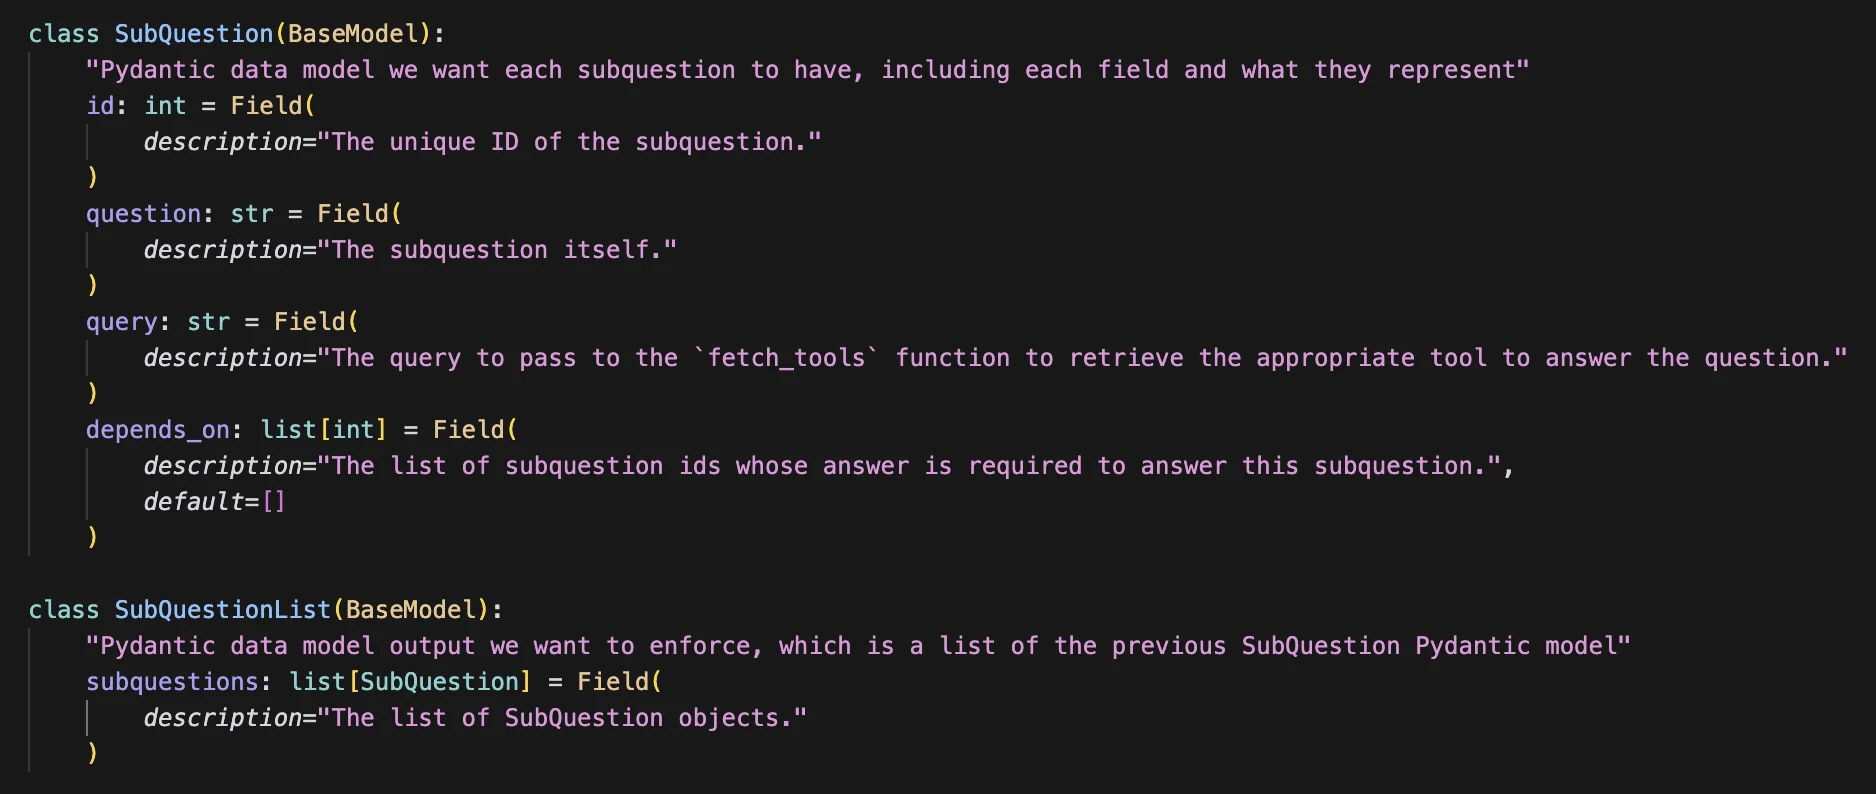The width and height of the screenshot is (1876, 794).
Task: Click the "The unique ID of the subquestion." string
Action: 569,142
